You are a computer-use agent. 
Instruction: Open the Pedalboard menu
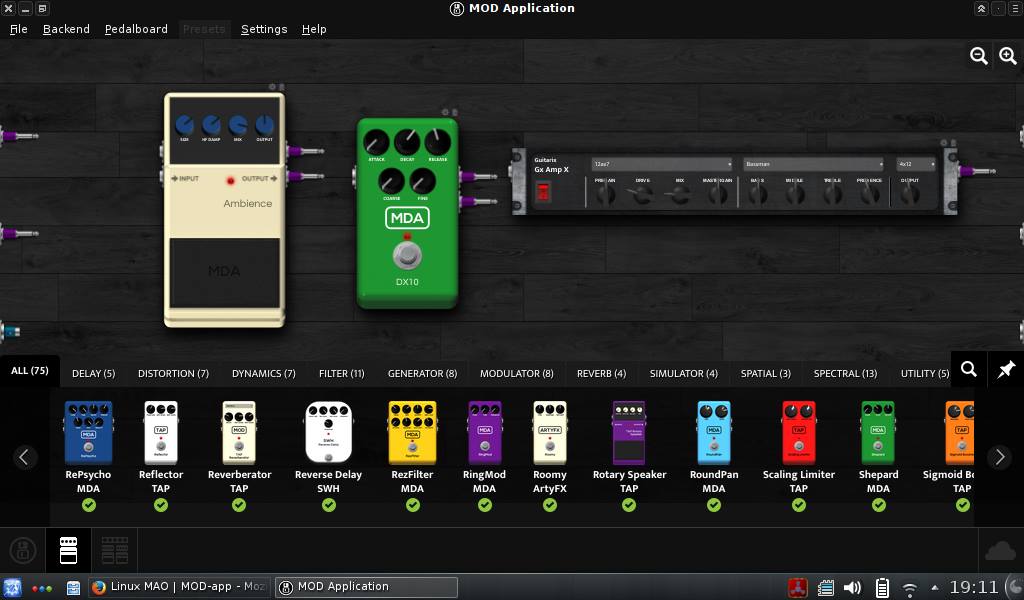click(136, 29)
